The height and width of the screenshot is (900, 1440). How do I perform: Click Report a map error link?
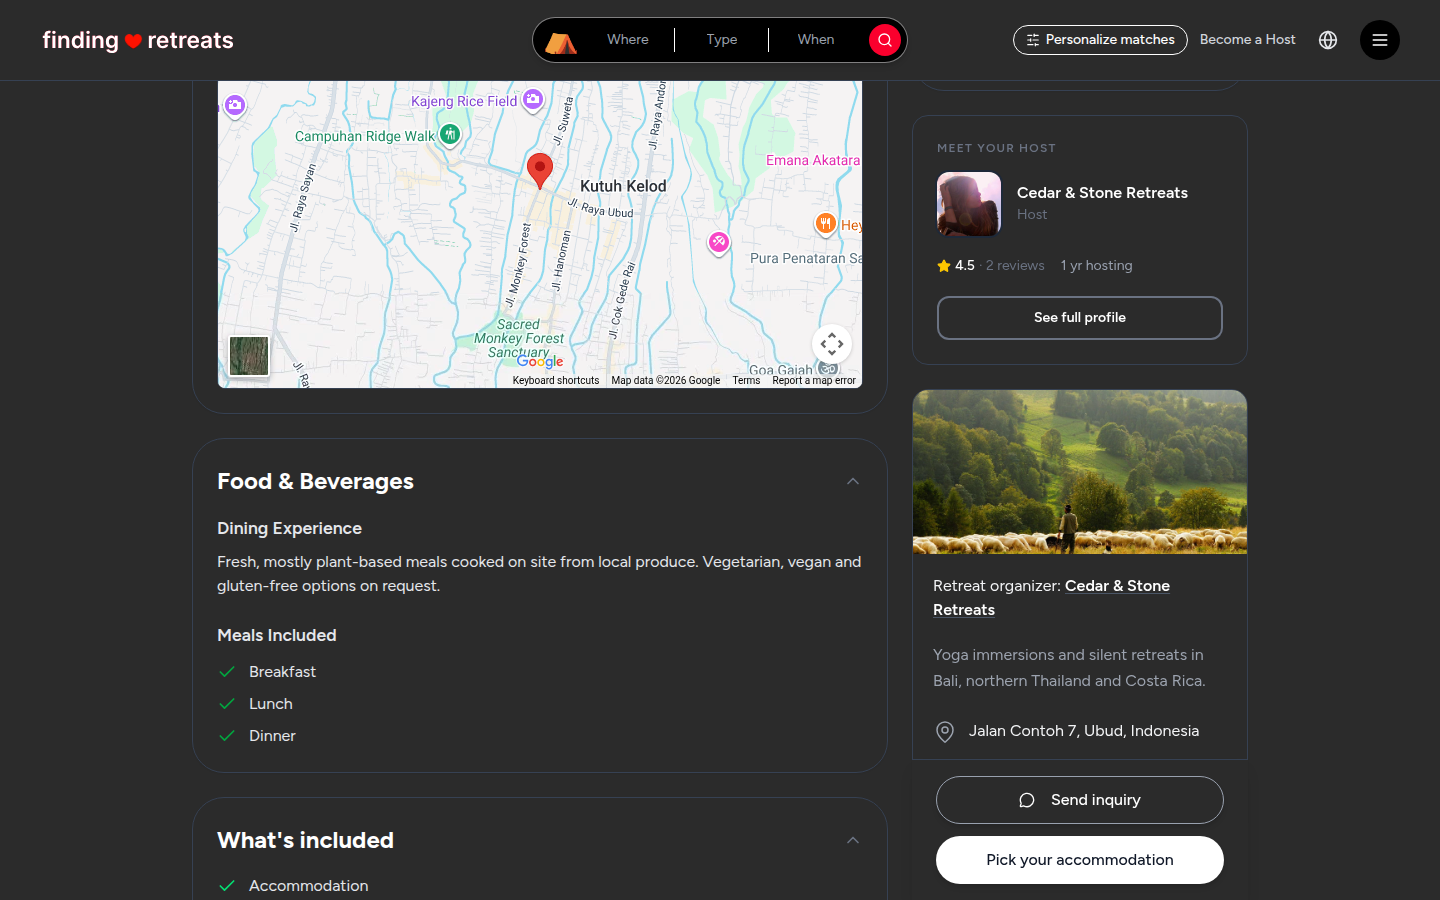coord(814,381)
